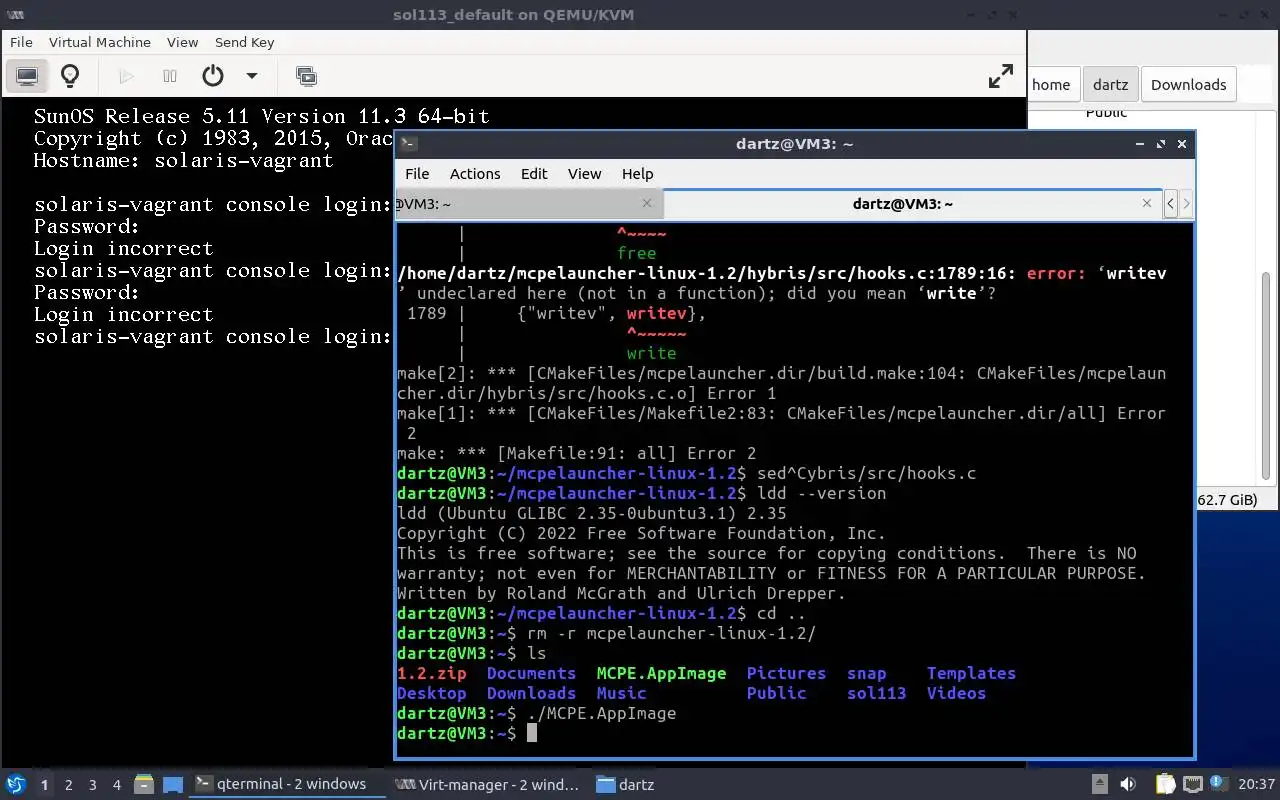Activate dartz file manager taskbar button
Viewport: 1280px width, 800px height.
click(x=625, y=784)
